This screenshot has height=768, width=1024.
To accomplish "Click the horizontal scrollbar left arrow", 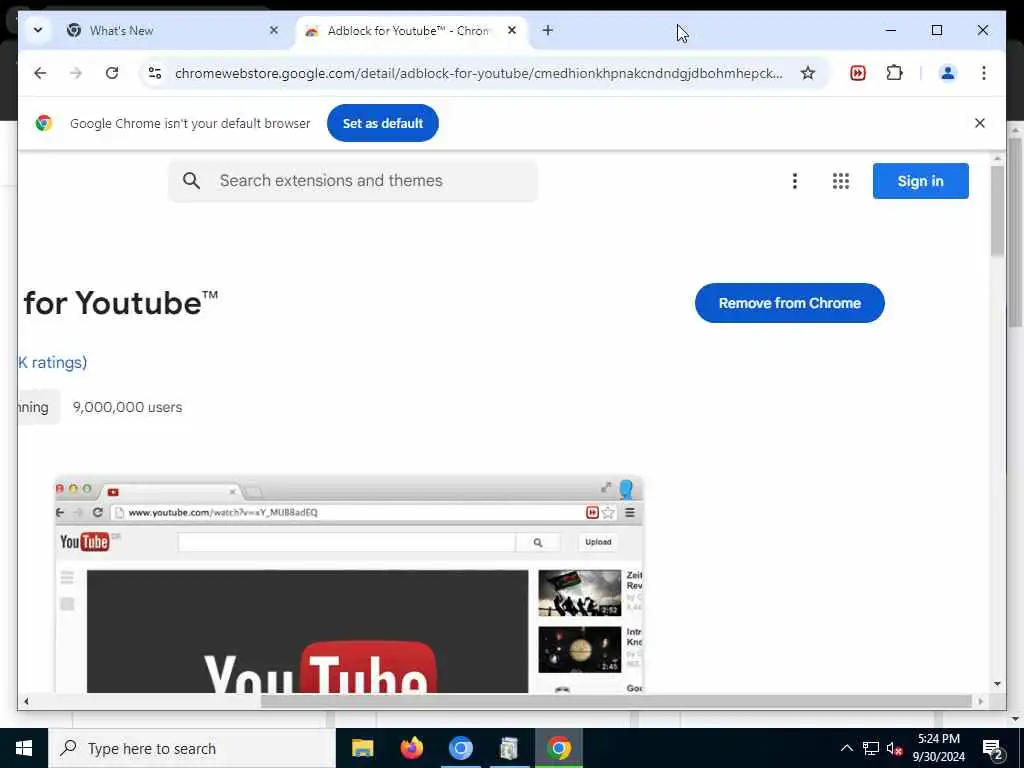I will pyautogui.click(x=26, y=701).
